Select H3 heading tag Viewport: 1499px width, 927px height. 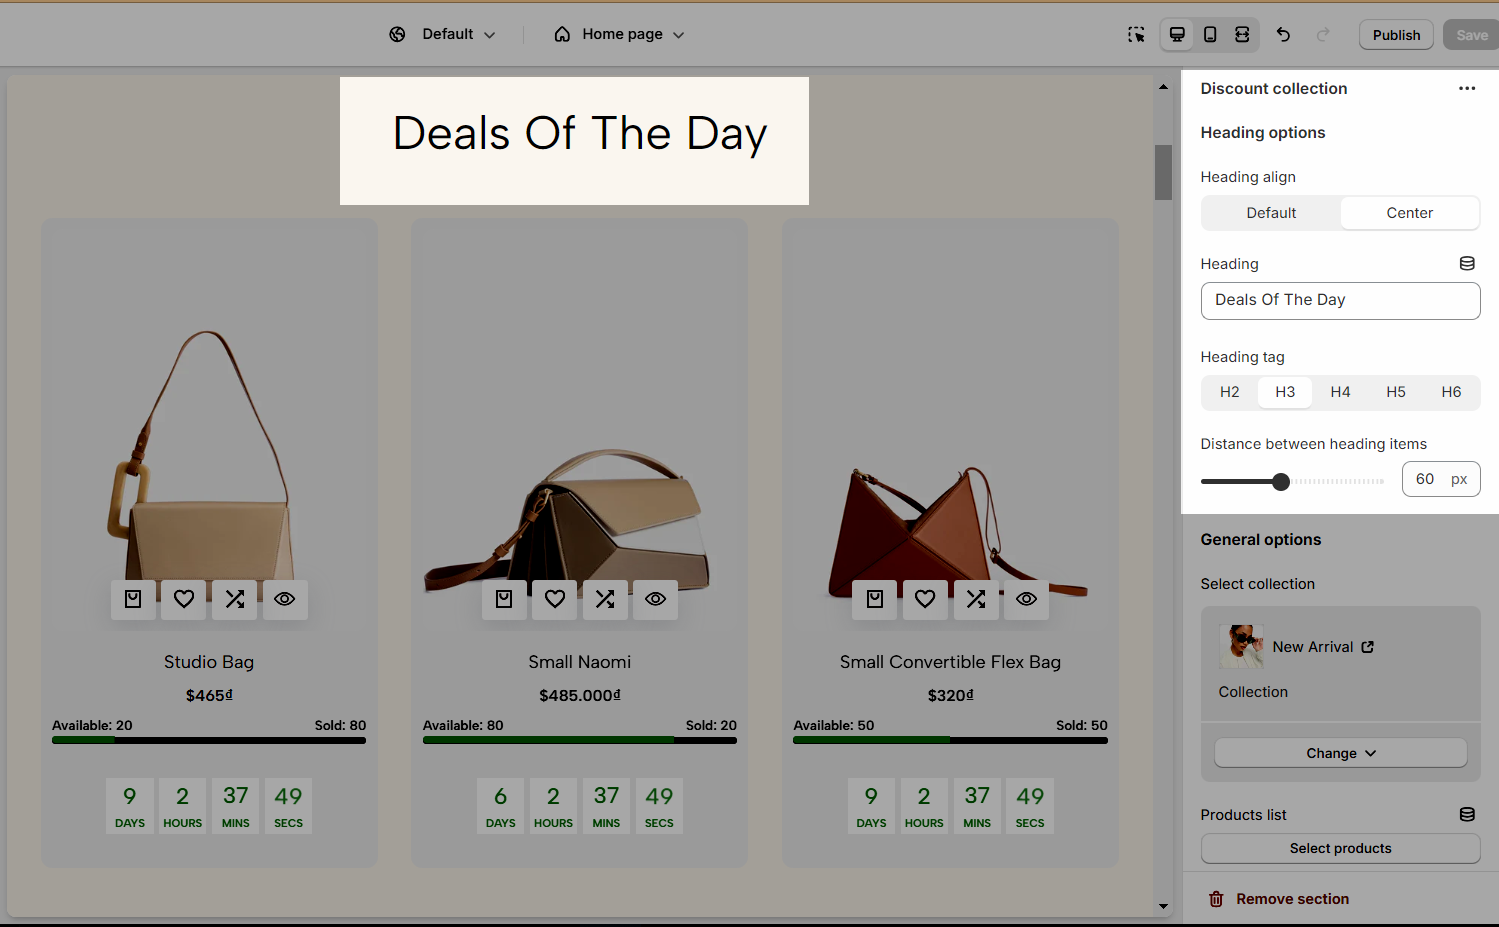click(x=1285, y=392)
